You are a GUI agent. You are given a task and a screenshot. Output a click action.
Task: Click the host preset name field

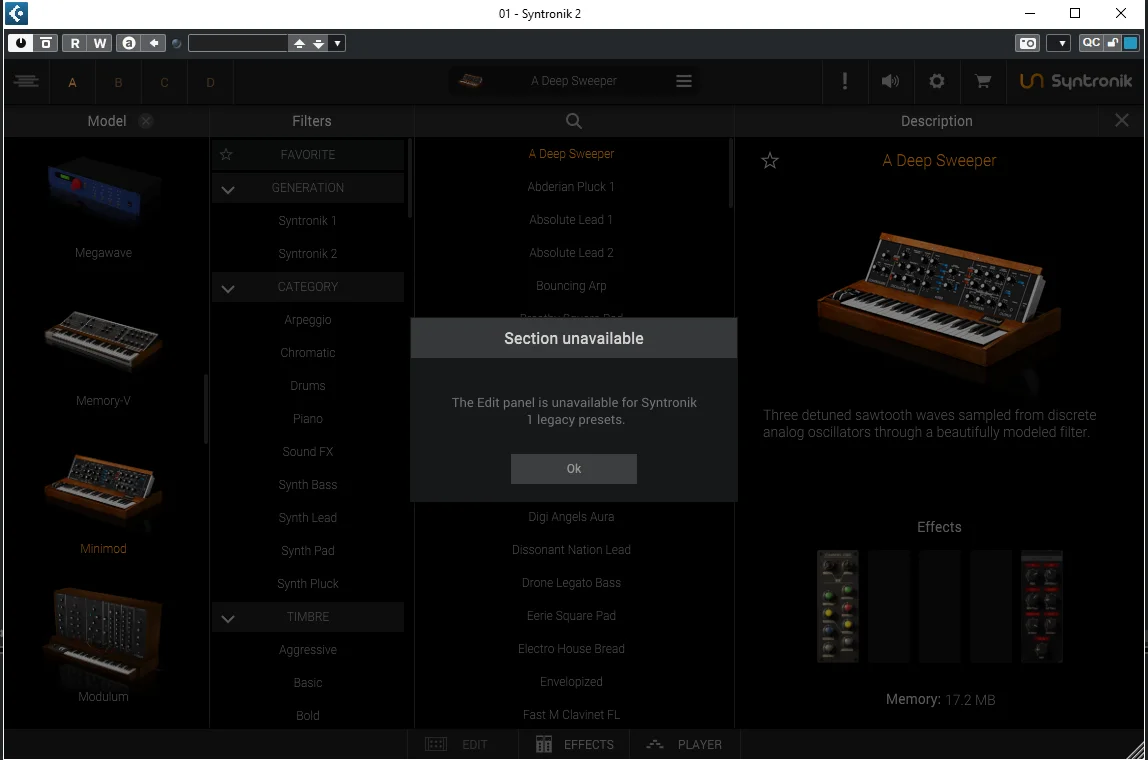[238, 43]
